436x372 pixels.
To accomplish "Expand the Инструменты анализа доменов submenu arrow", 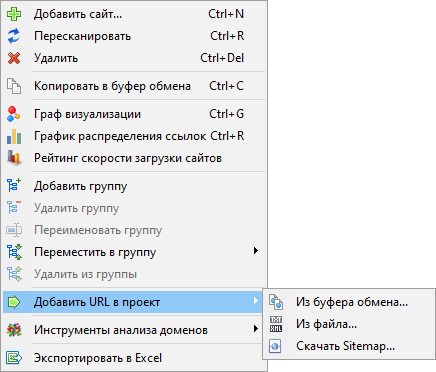I will click(x=256, y=329).
